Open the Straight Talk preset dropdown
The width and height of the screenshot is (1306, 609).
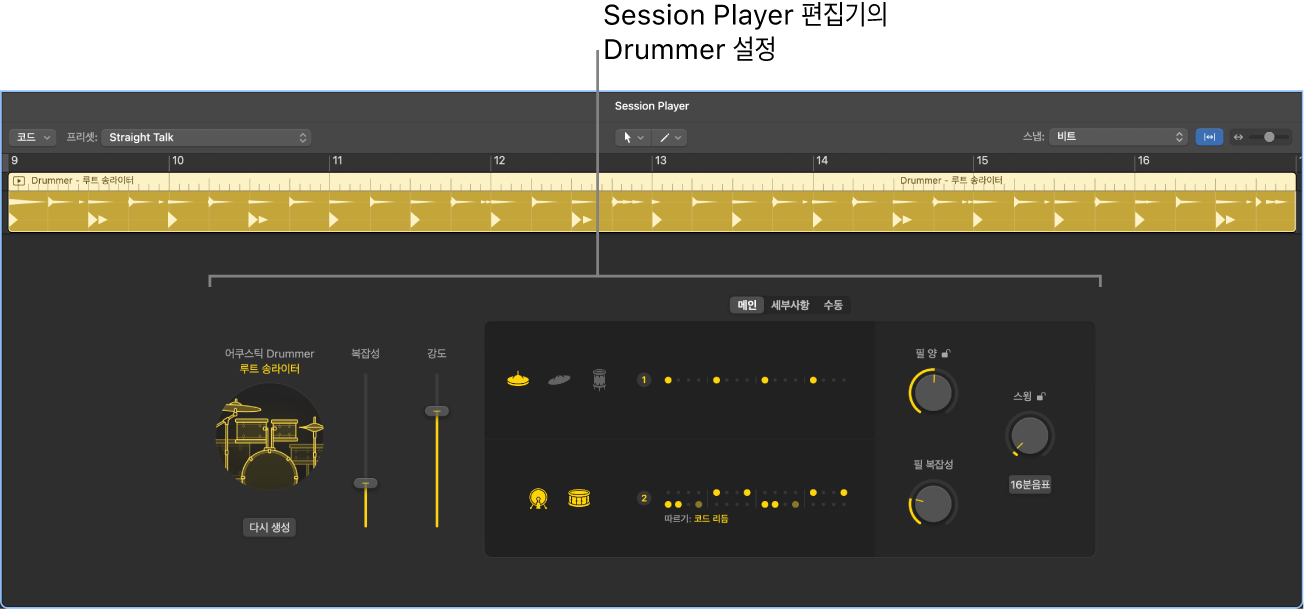click(x=206, y=137)
